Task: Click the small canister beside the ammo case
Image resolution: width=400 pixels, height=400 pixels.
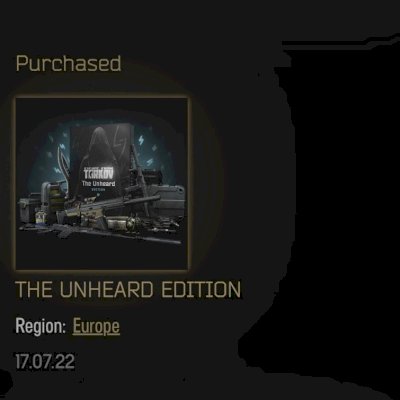Action: [40, 217]
